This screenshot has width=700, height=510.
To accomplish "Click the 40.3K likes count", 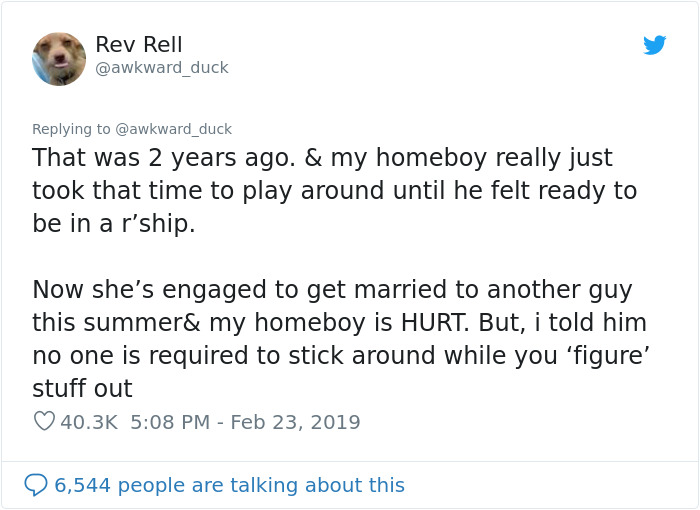I will (x=89, y=422).
